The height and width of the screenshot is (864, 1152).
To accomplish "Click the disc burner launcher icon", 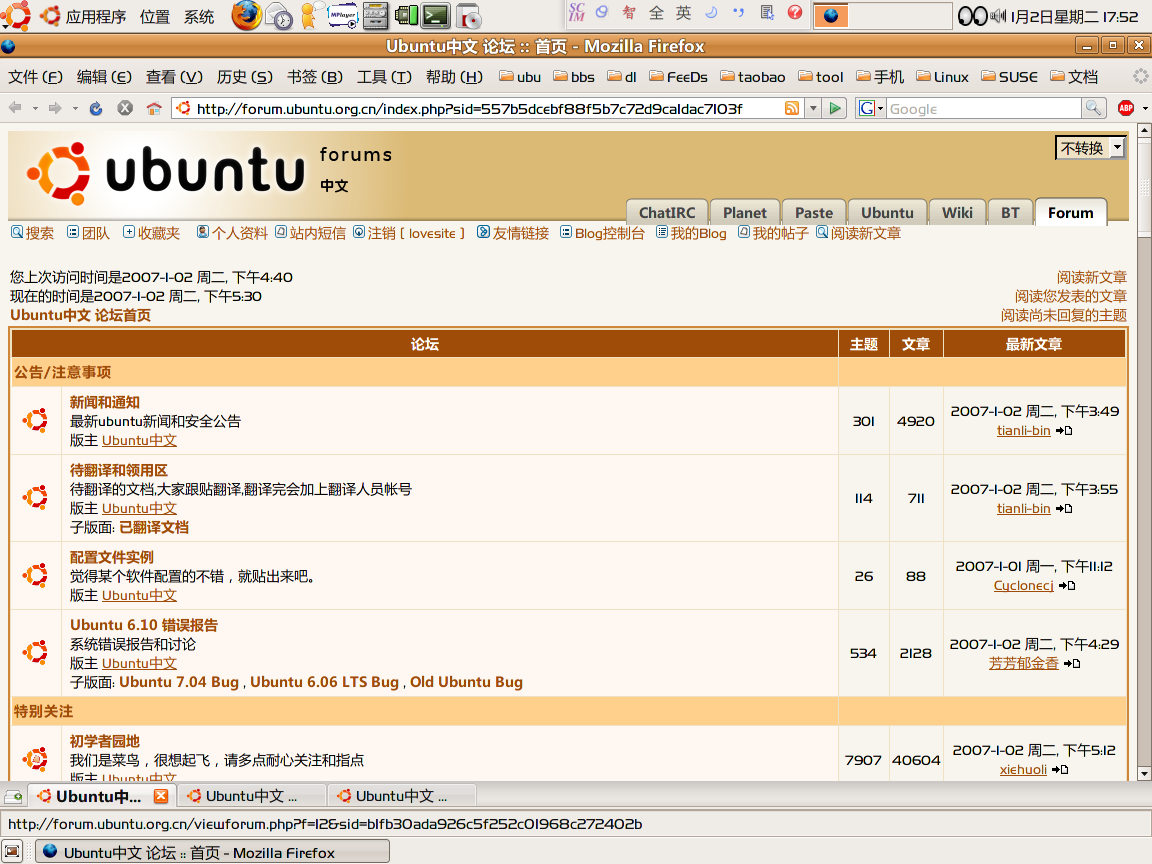I will [468, 15].
